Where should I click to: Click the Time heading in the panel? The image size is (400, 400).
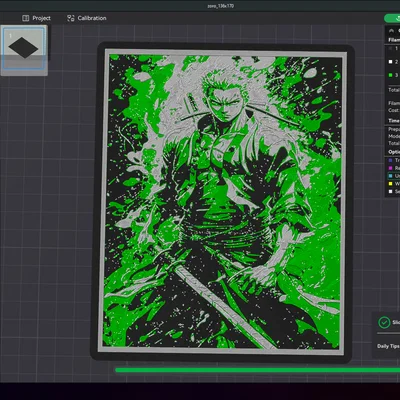click(x=394, y=120)
